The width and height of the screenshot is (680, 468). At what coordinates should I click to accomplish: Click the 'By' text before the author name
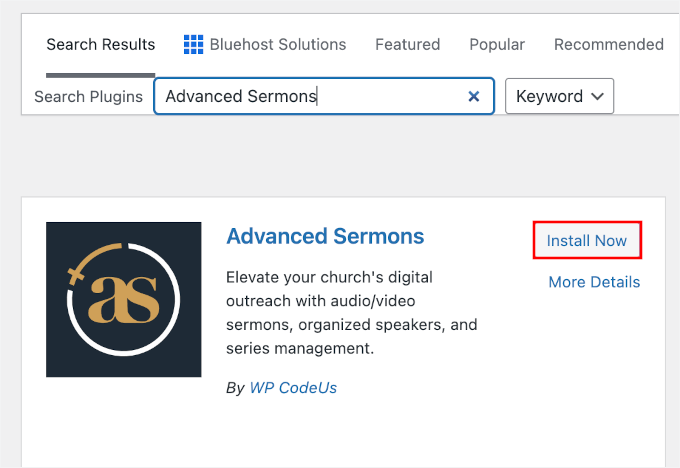click(x=235, y=388)
